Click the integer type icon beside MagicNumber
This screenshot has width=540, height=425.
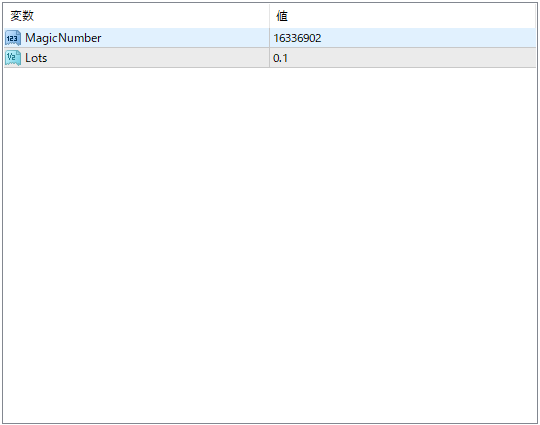tap(13, 38)
